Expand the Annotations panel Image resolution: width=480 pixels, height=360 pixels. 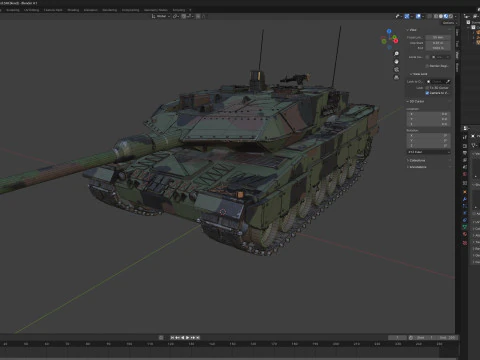coord(417,167)
